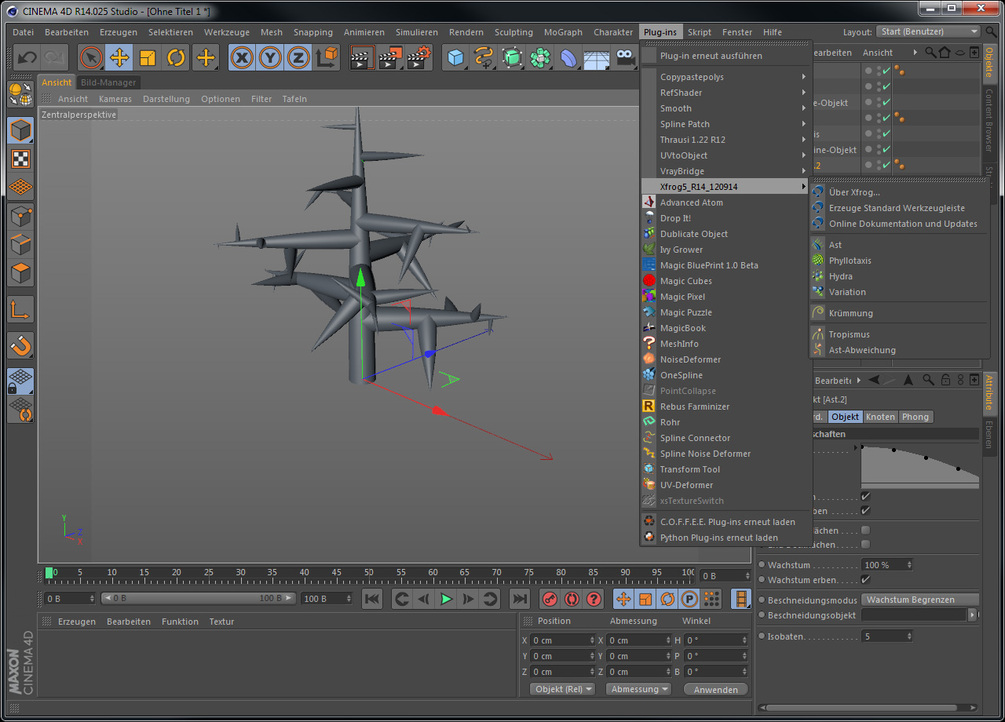Click the Axis mode L icon

21,310
